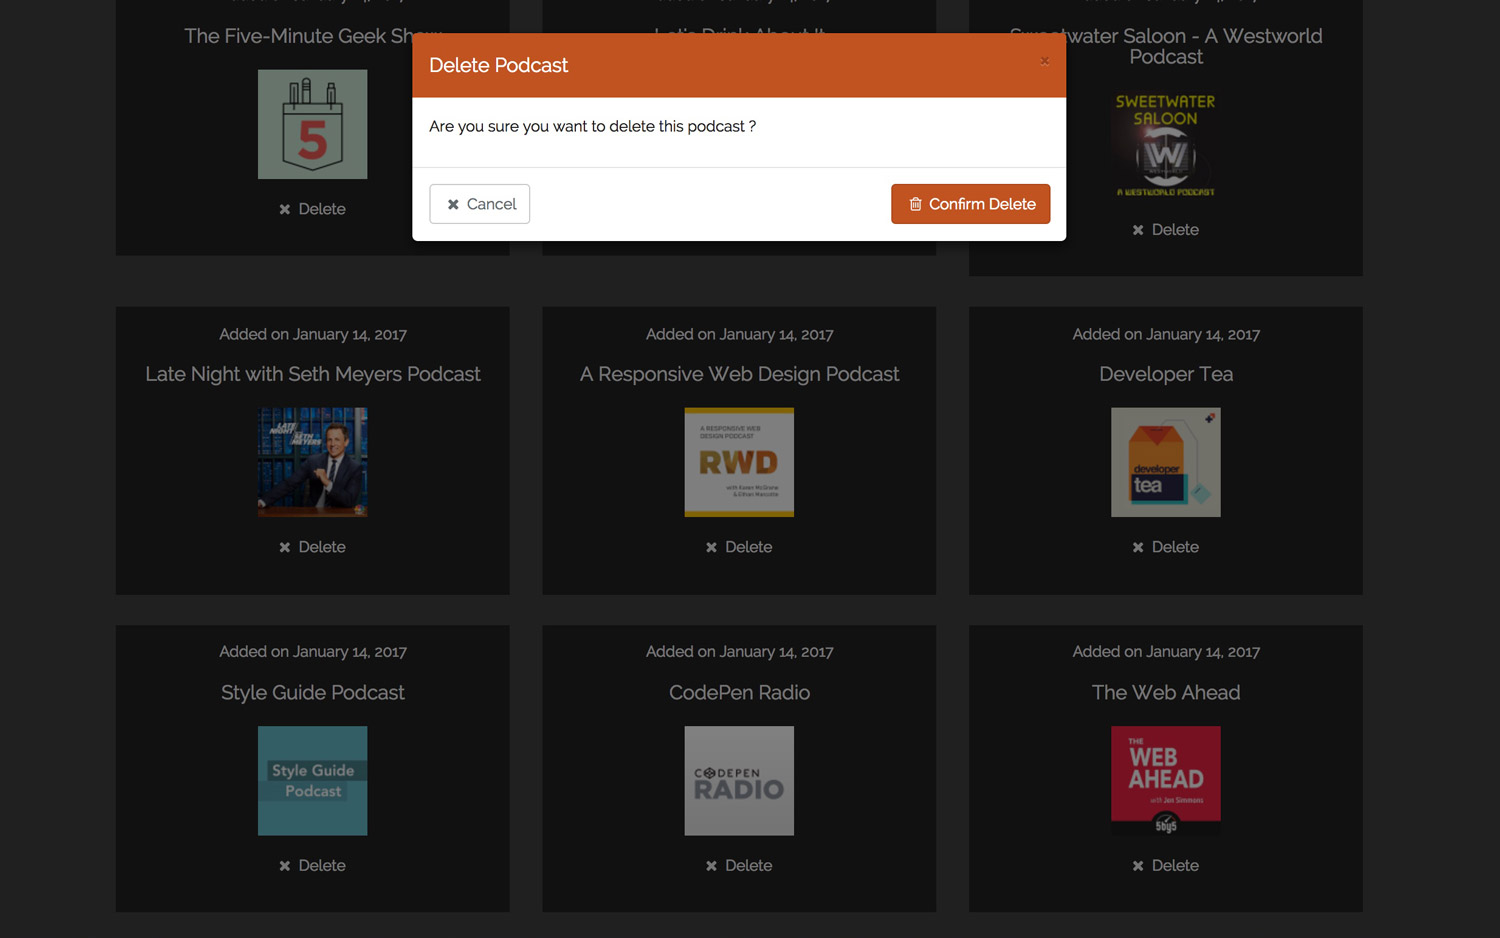Cancel the delete podcast dialog

click(x=480, y=204)
